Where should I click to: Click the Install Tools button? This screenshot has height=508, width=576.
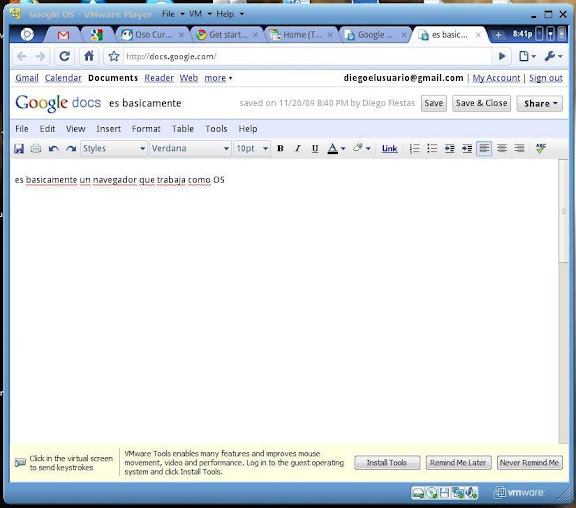point(387,462)
